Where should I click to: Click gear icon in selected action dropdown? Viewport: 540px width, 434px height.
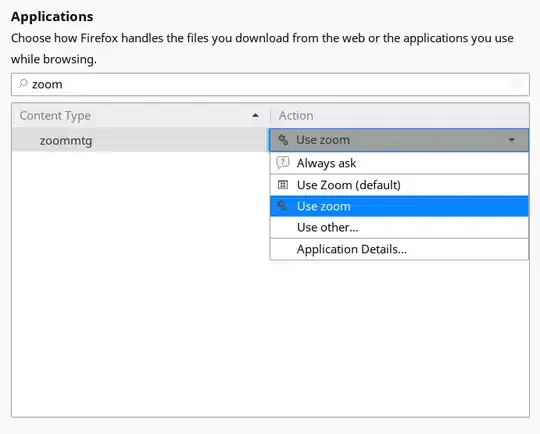point(283,140)
